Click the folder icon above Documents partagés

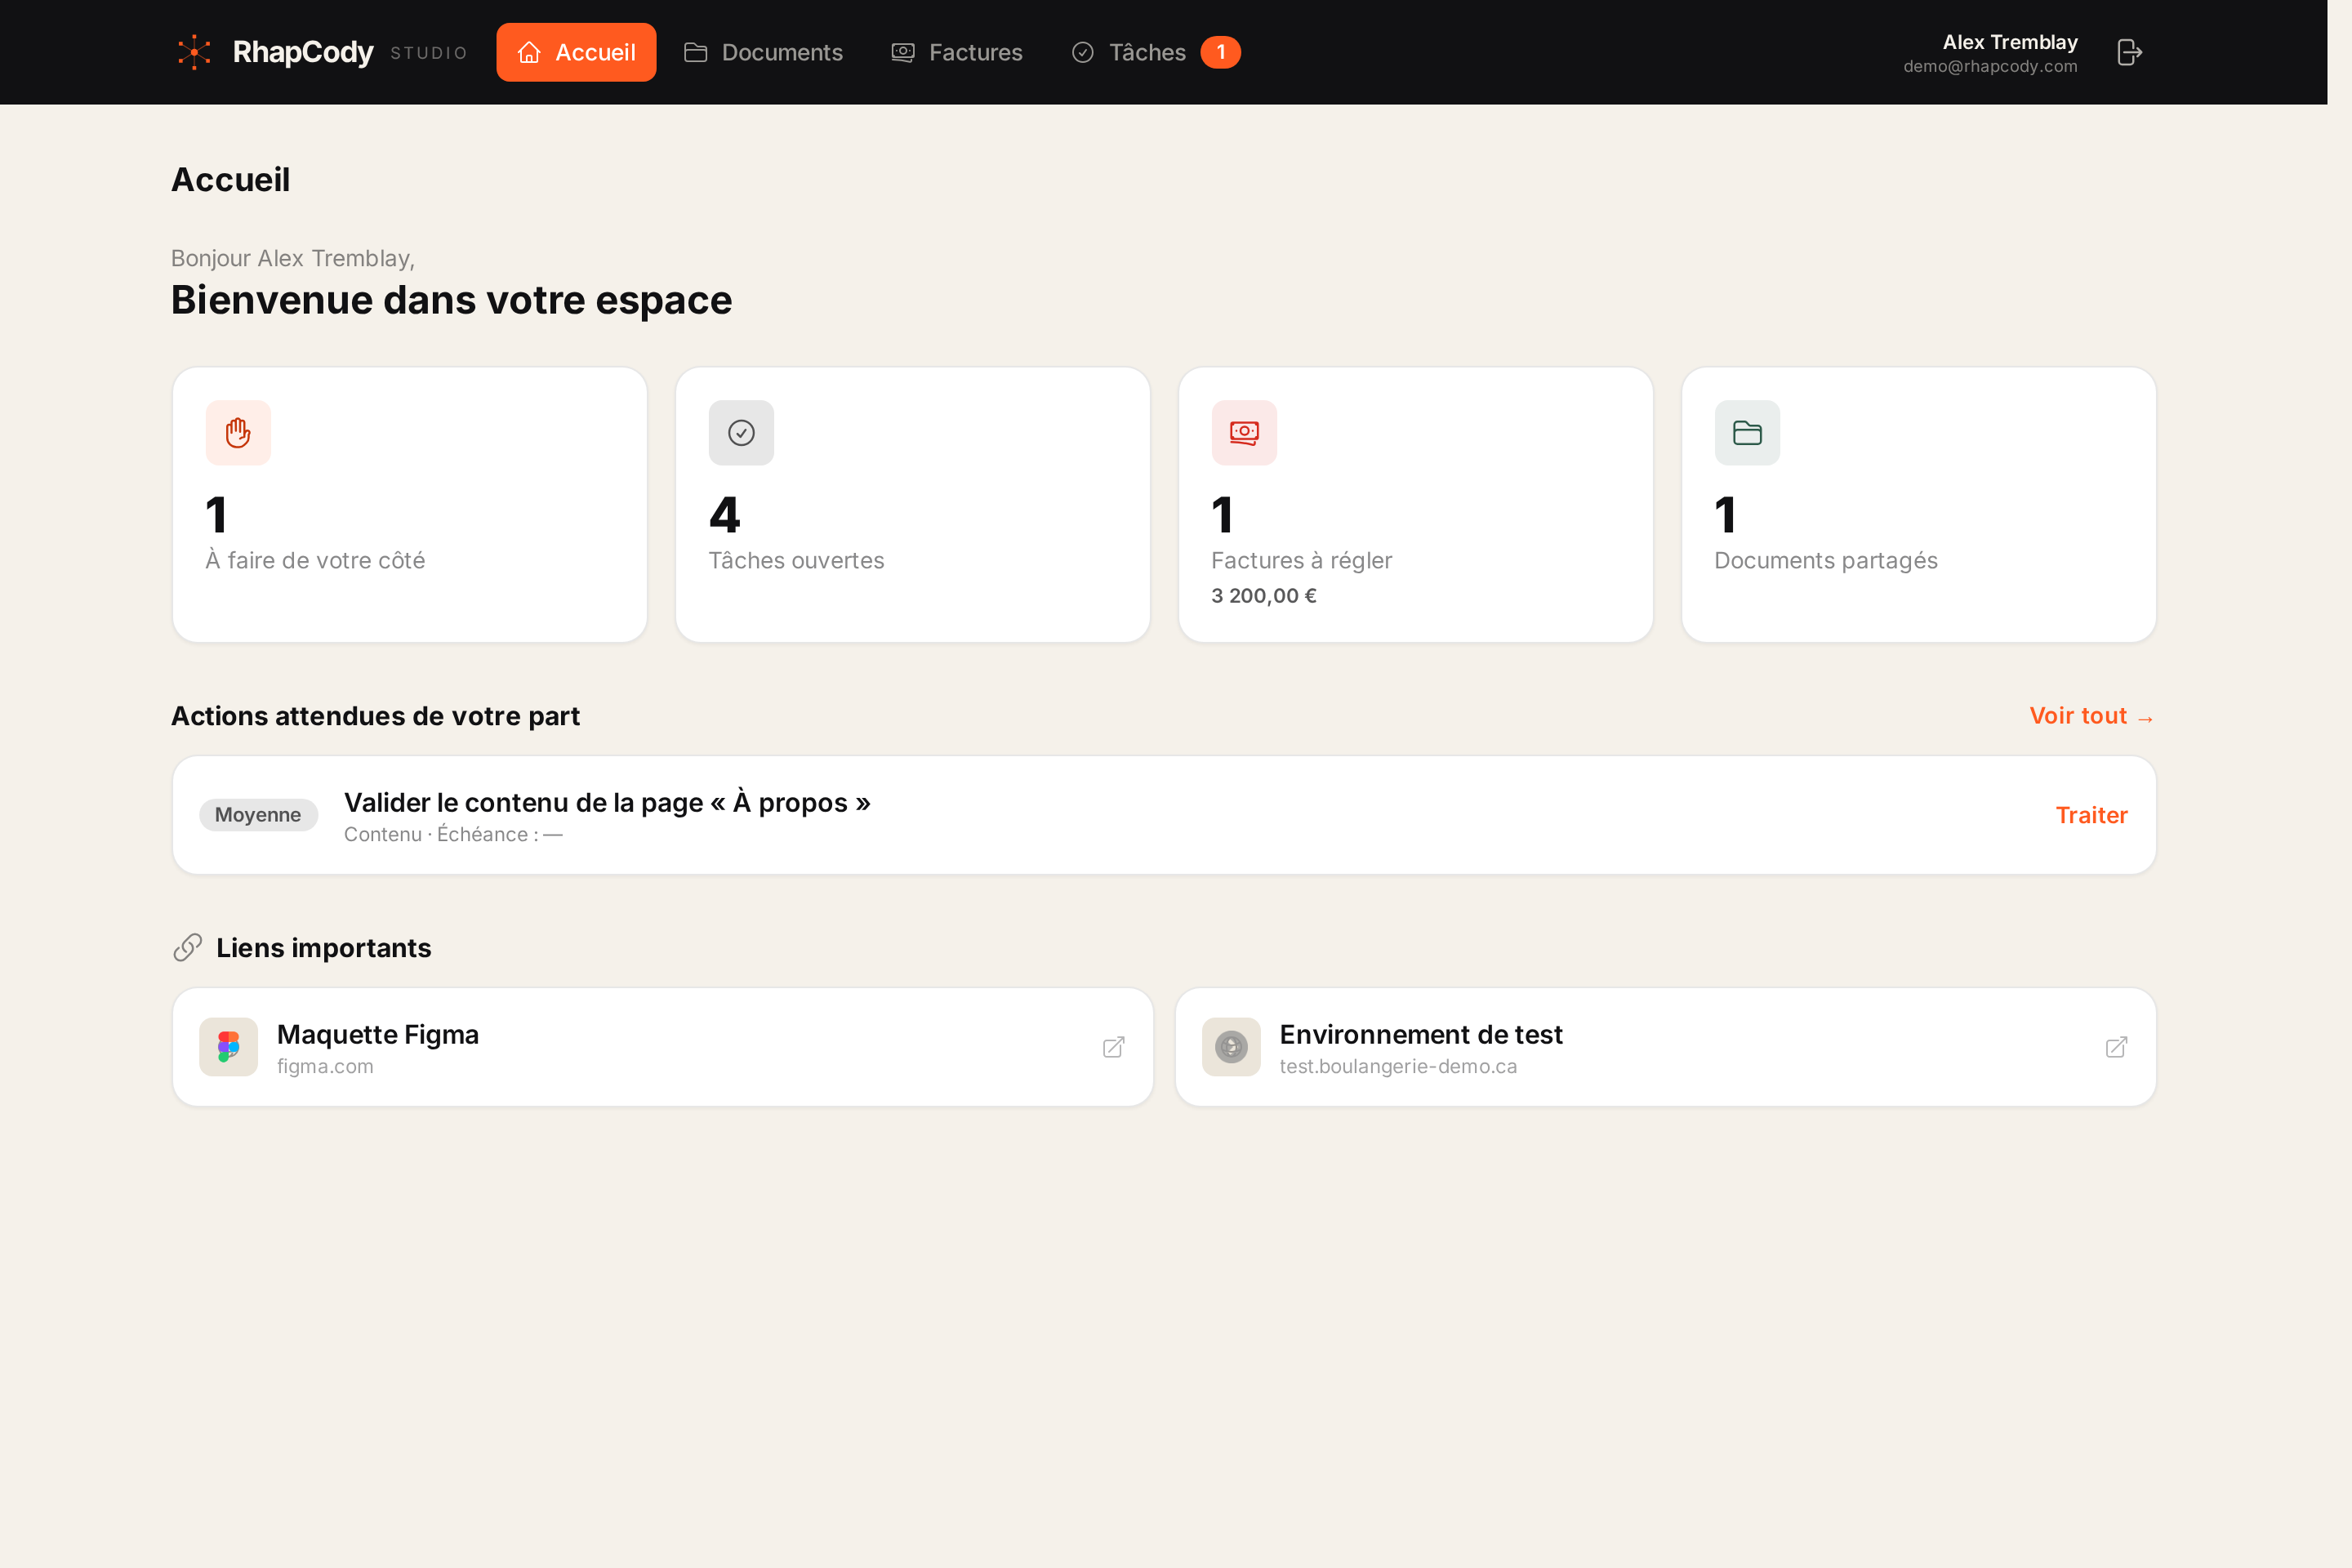point(1747,433)
